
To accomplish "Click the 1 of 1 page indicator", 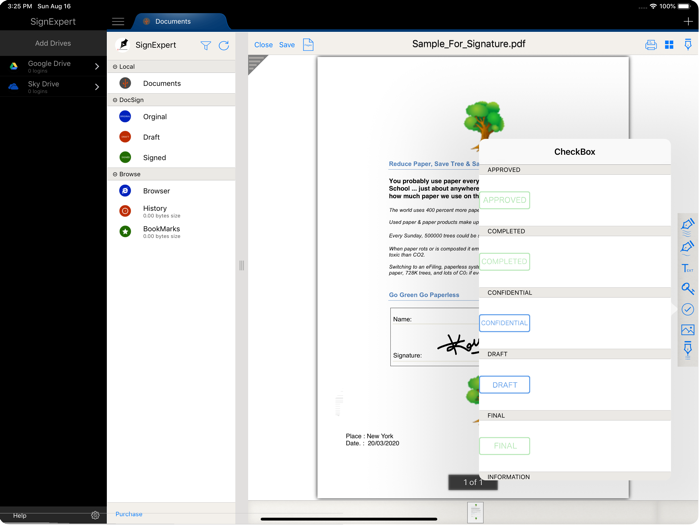I will point(473,482).
